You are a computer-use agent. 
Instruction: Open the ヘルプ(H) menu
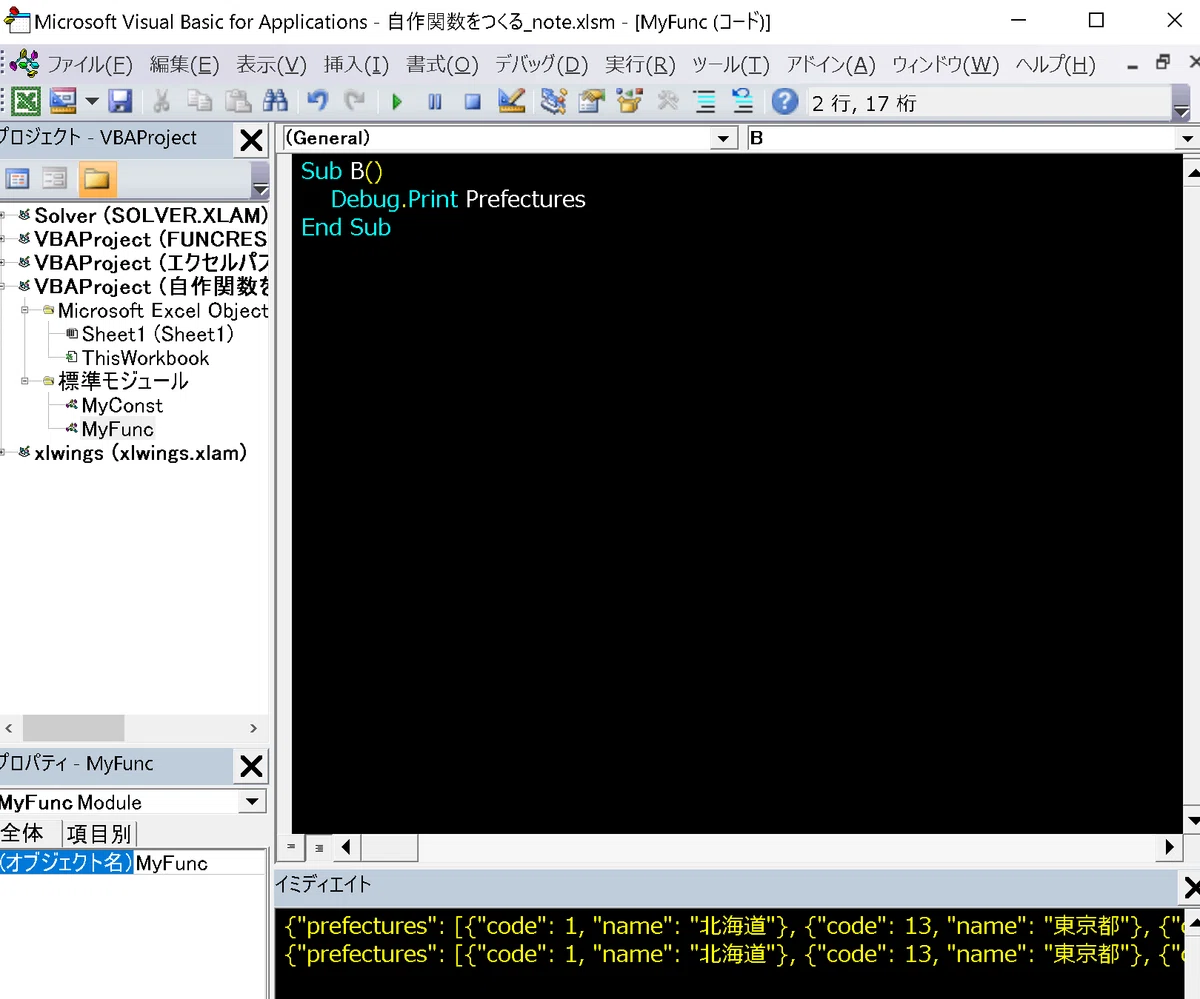tap(1055, 65)
